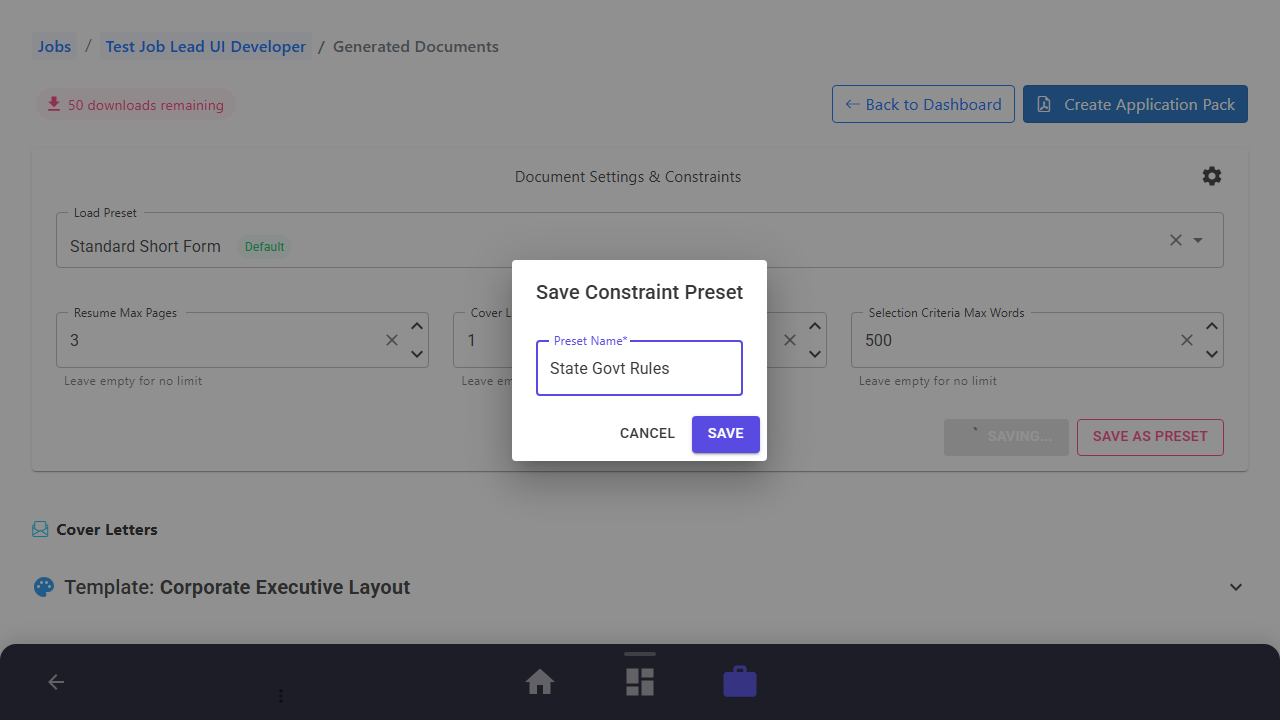This screenshot has height=720, width=1280.
Task: Increase the Cover Letter limit value
Action: tap(815, 326)
